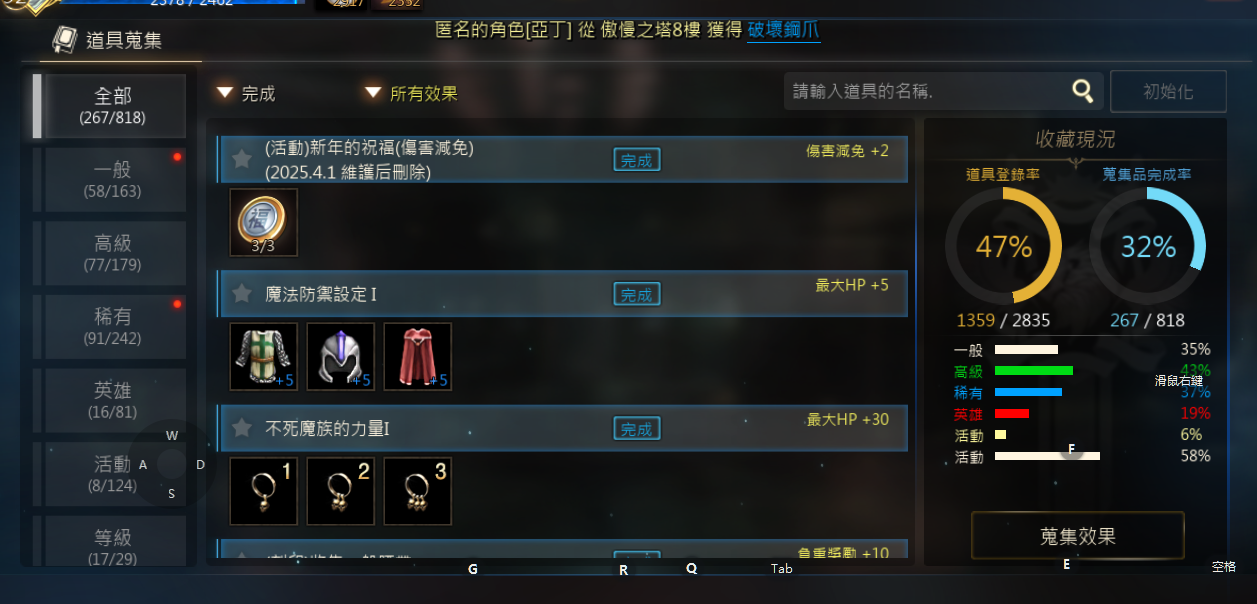Open the 完成 filter dropdown

[x=246, y=93]
